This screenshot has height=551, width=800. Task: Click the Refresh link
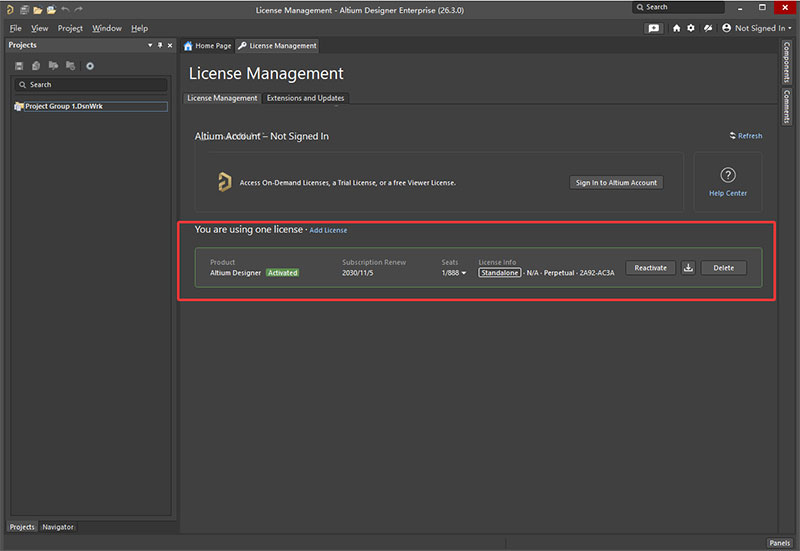(x=750, y=136)
